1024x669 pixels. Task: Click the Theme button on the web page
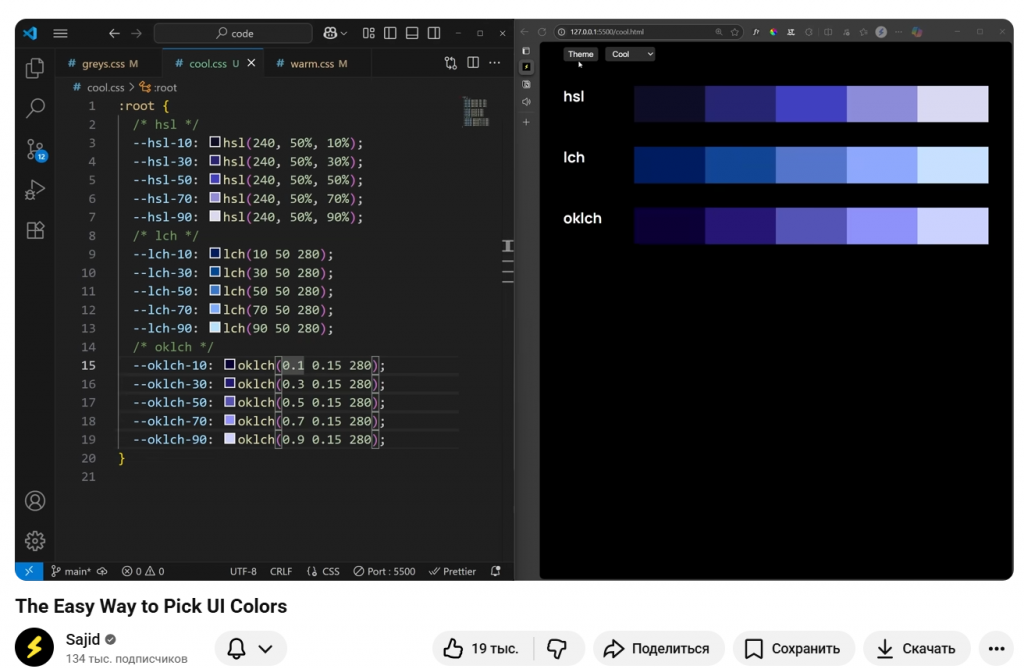coord(580,54)
